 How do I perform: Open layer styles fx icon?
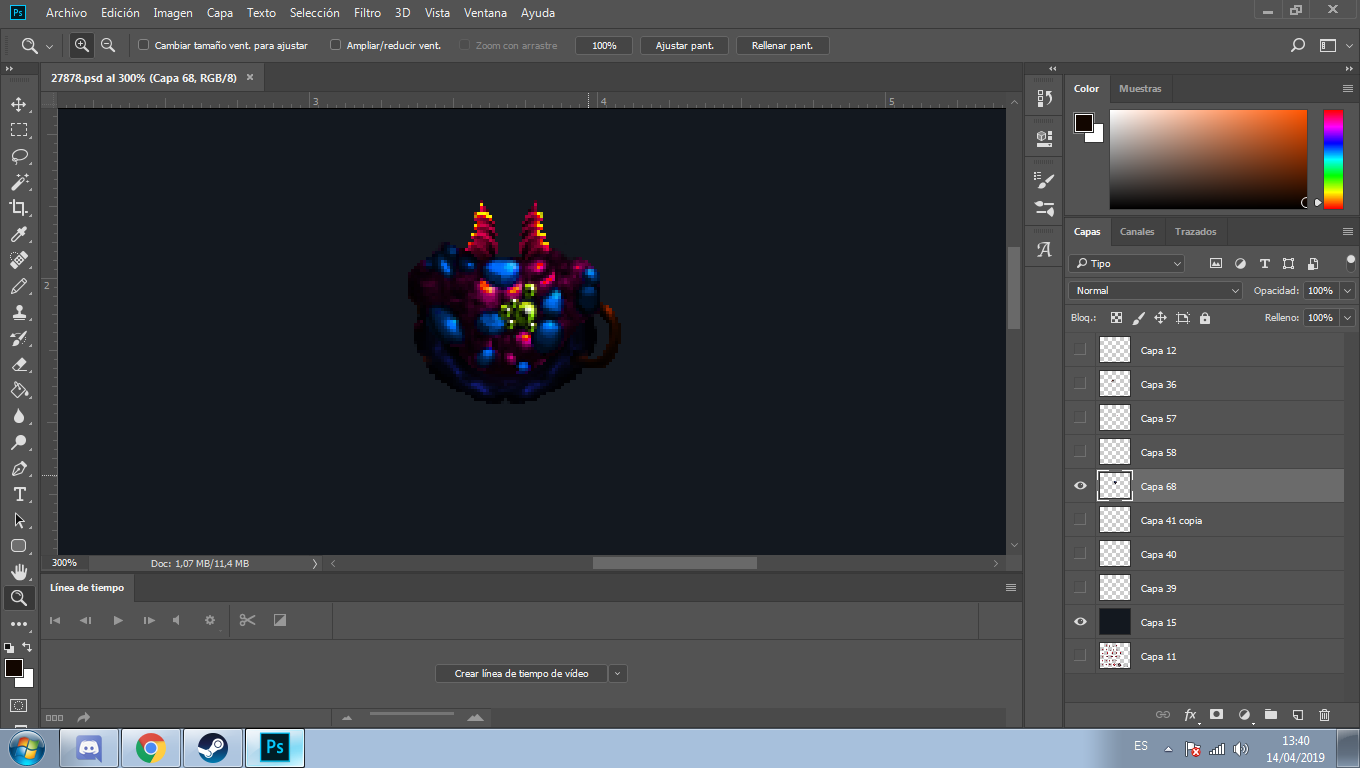pos(1190,715)
